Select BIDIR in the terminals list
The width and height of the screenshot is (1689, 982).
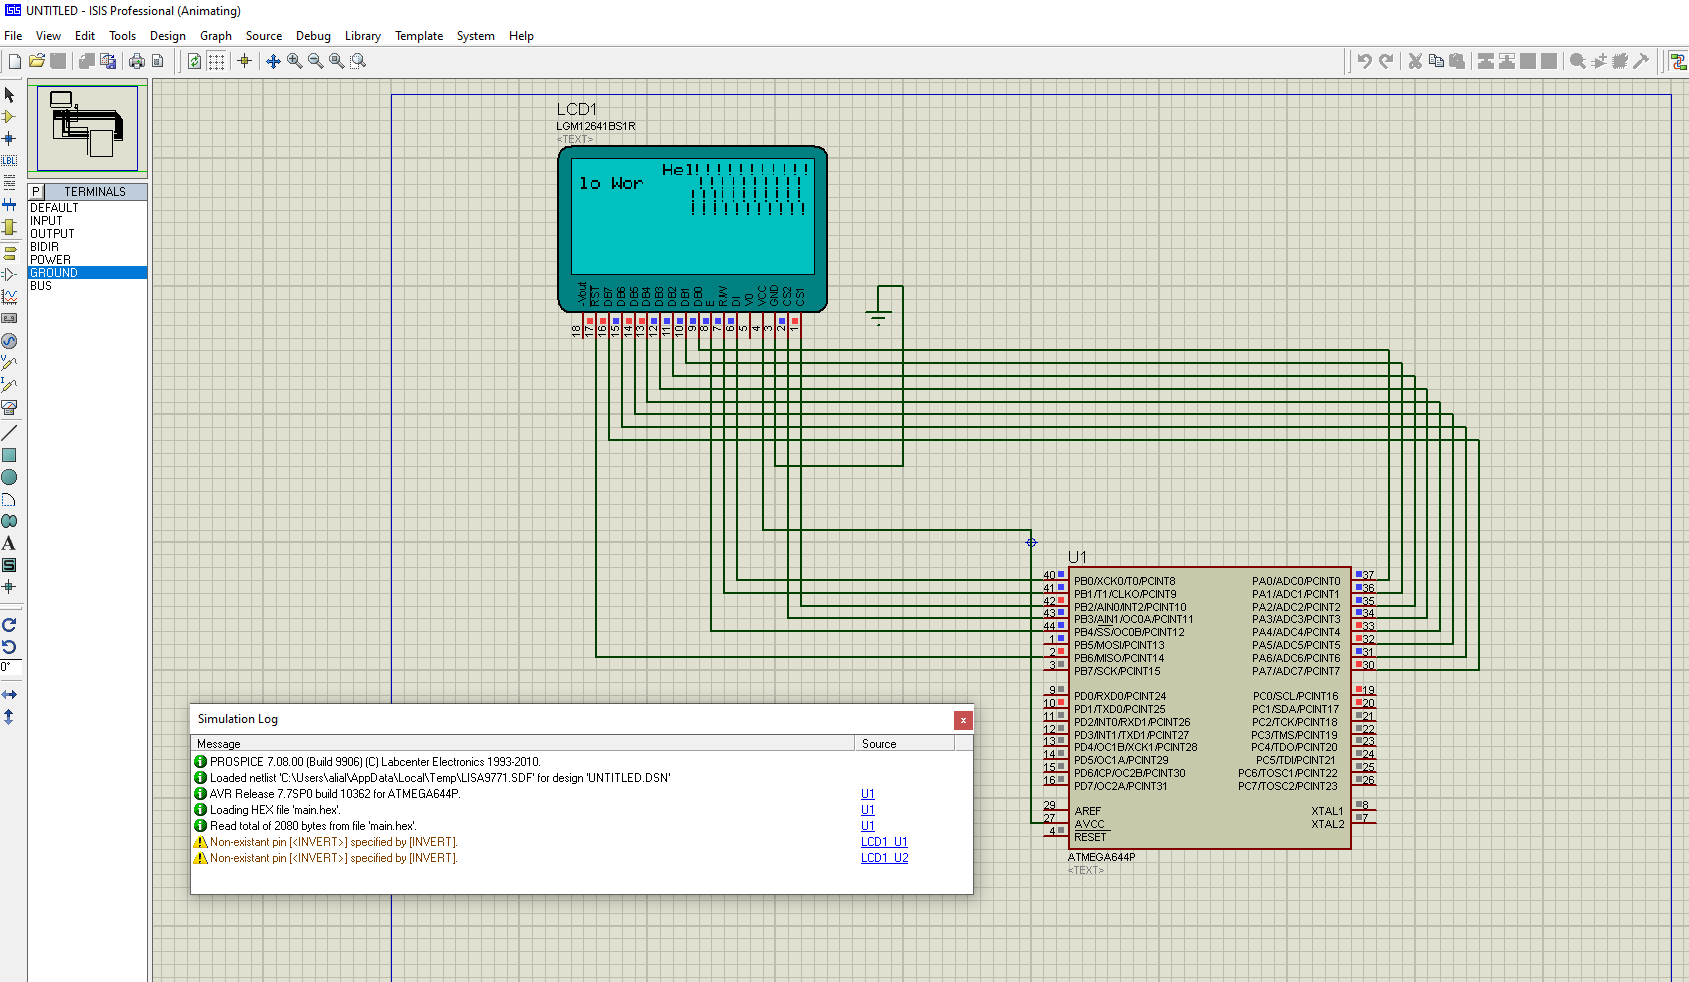click(44, 247)
